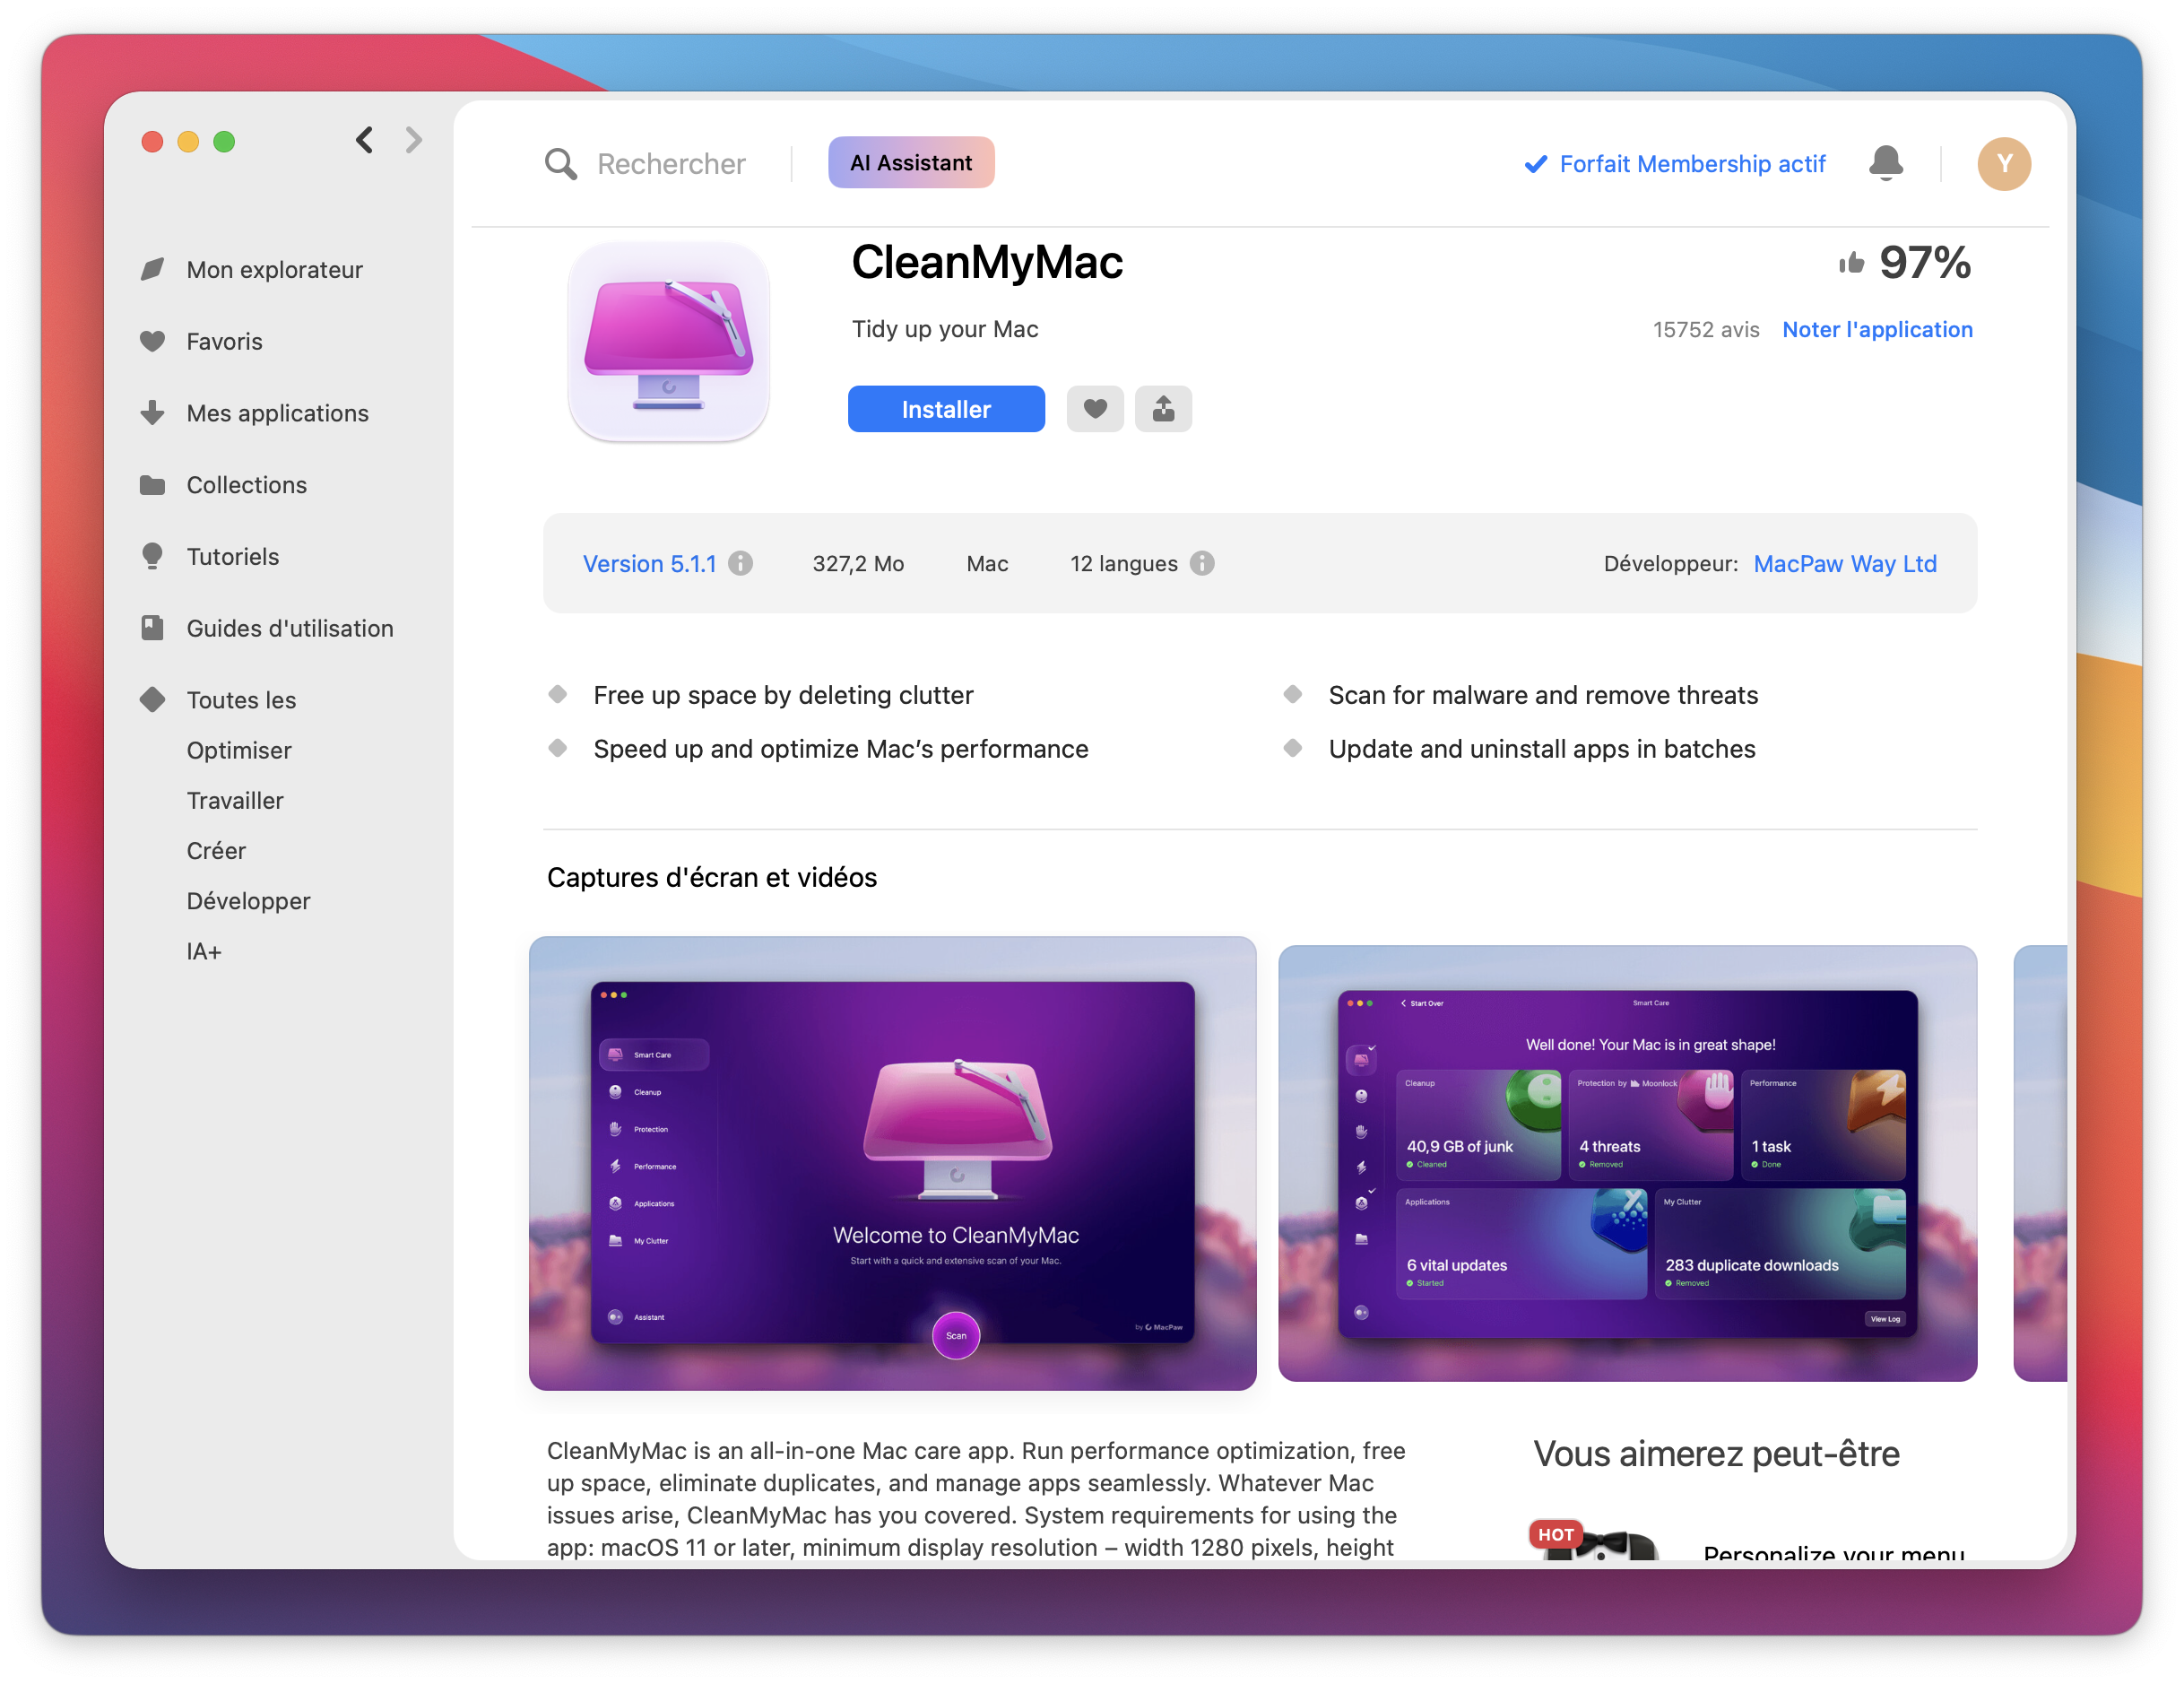Click Update and uninstall apps in batches
2184x1684 pixels.
(x=1542, y=749)
